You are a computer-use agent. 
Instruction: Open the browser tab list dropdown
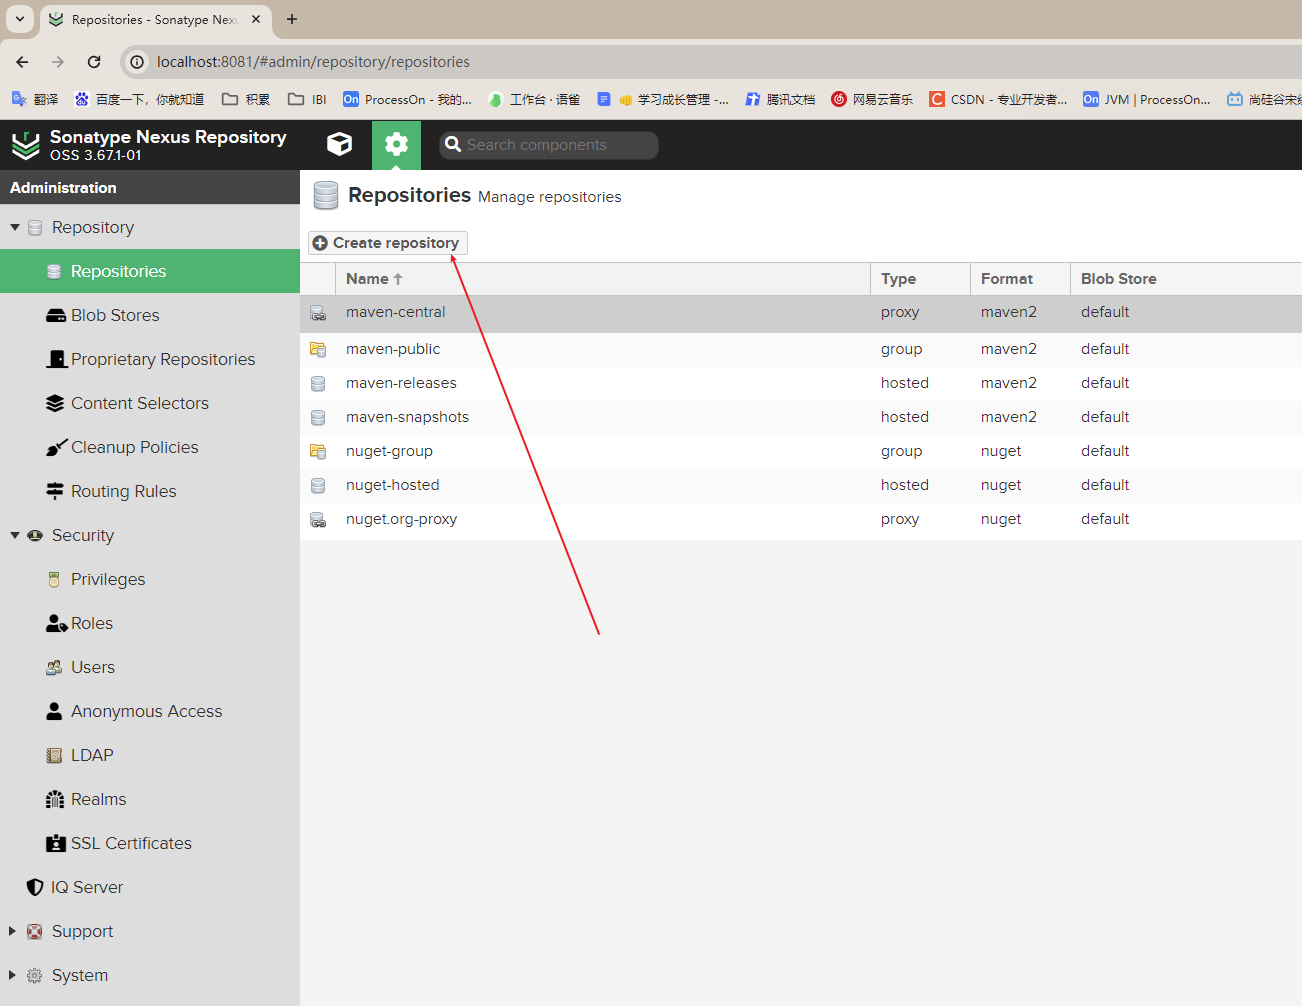(x=20, y=19)
